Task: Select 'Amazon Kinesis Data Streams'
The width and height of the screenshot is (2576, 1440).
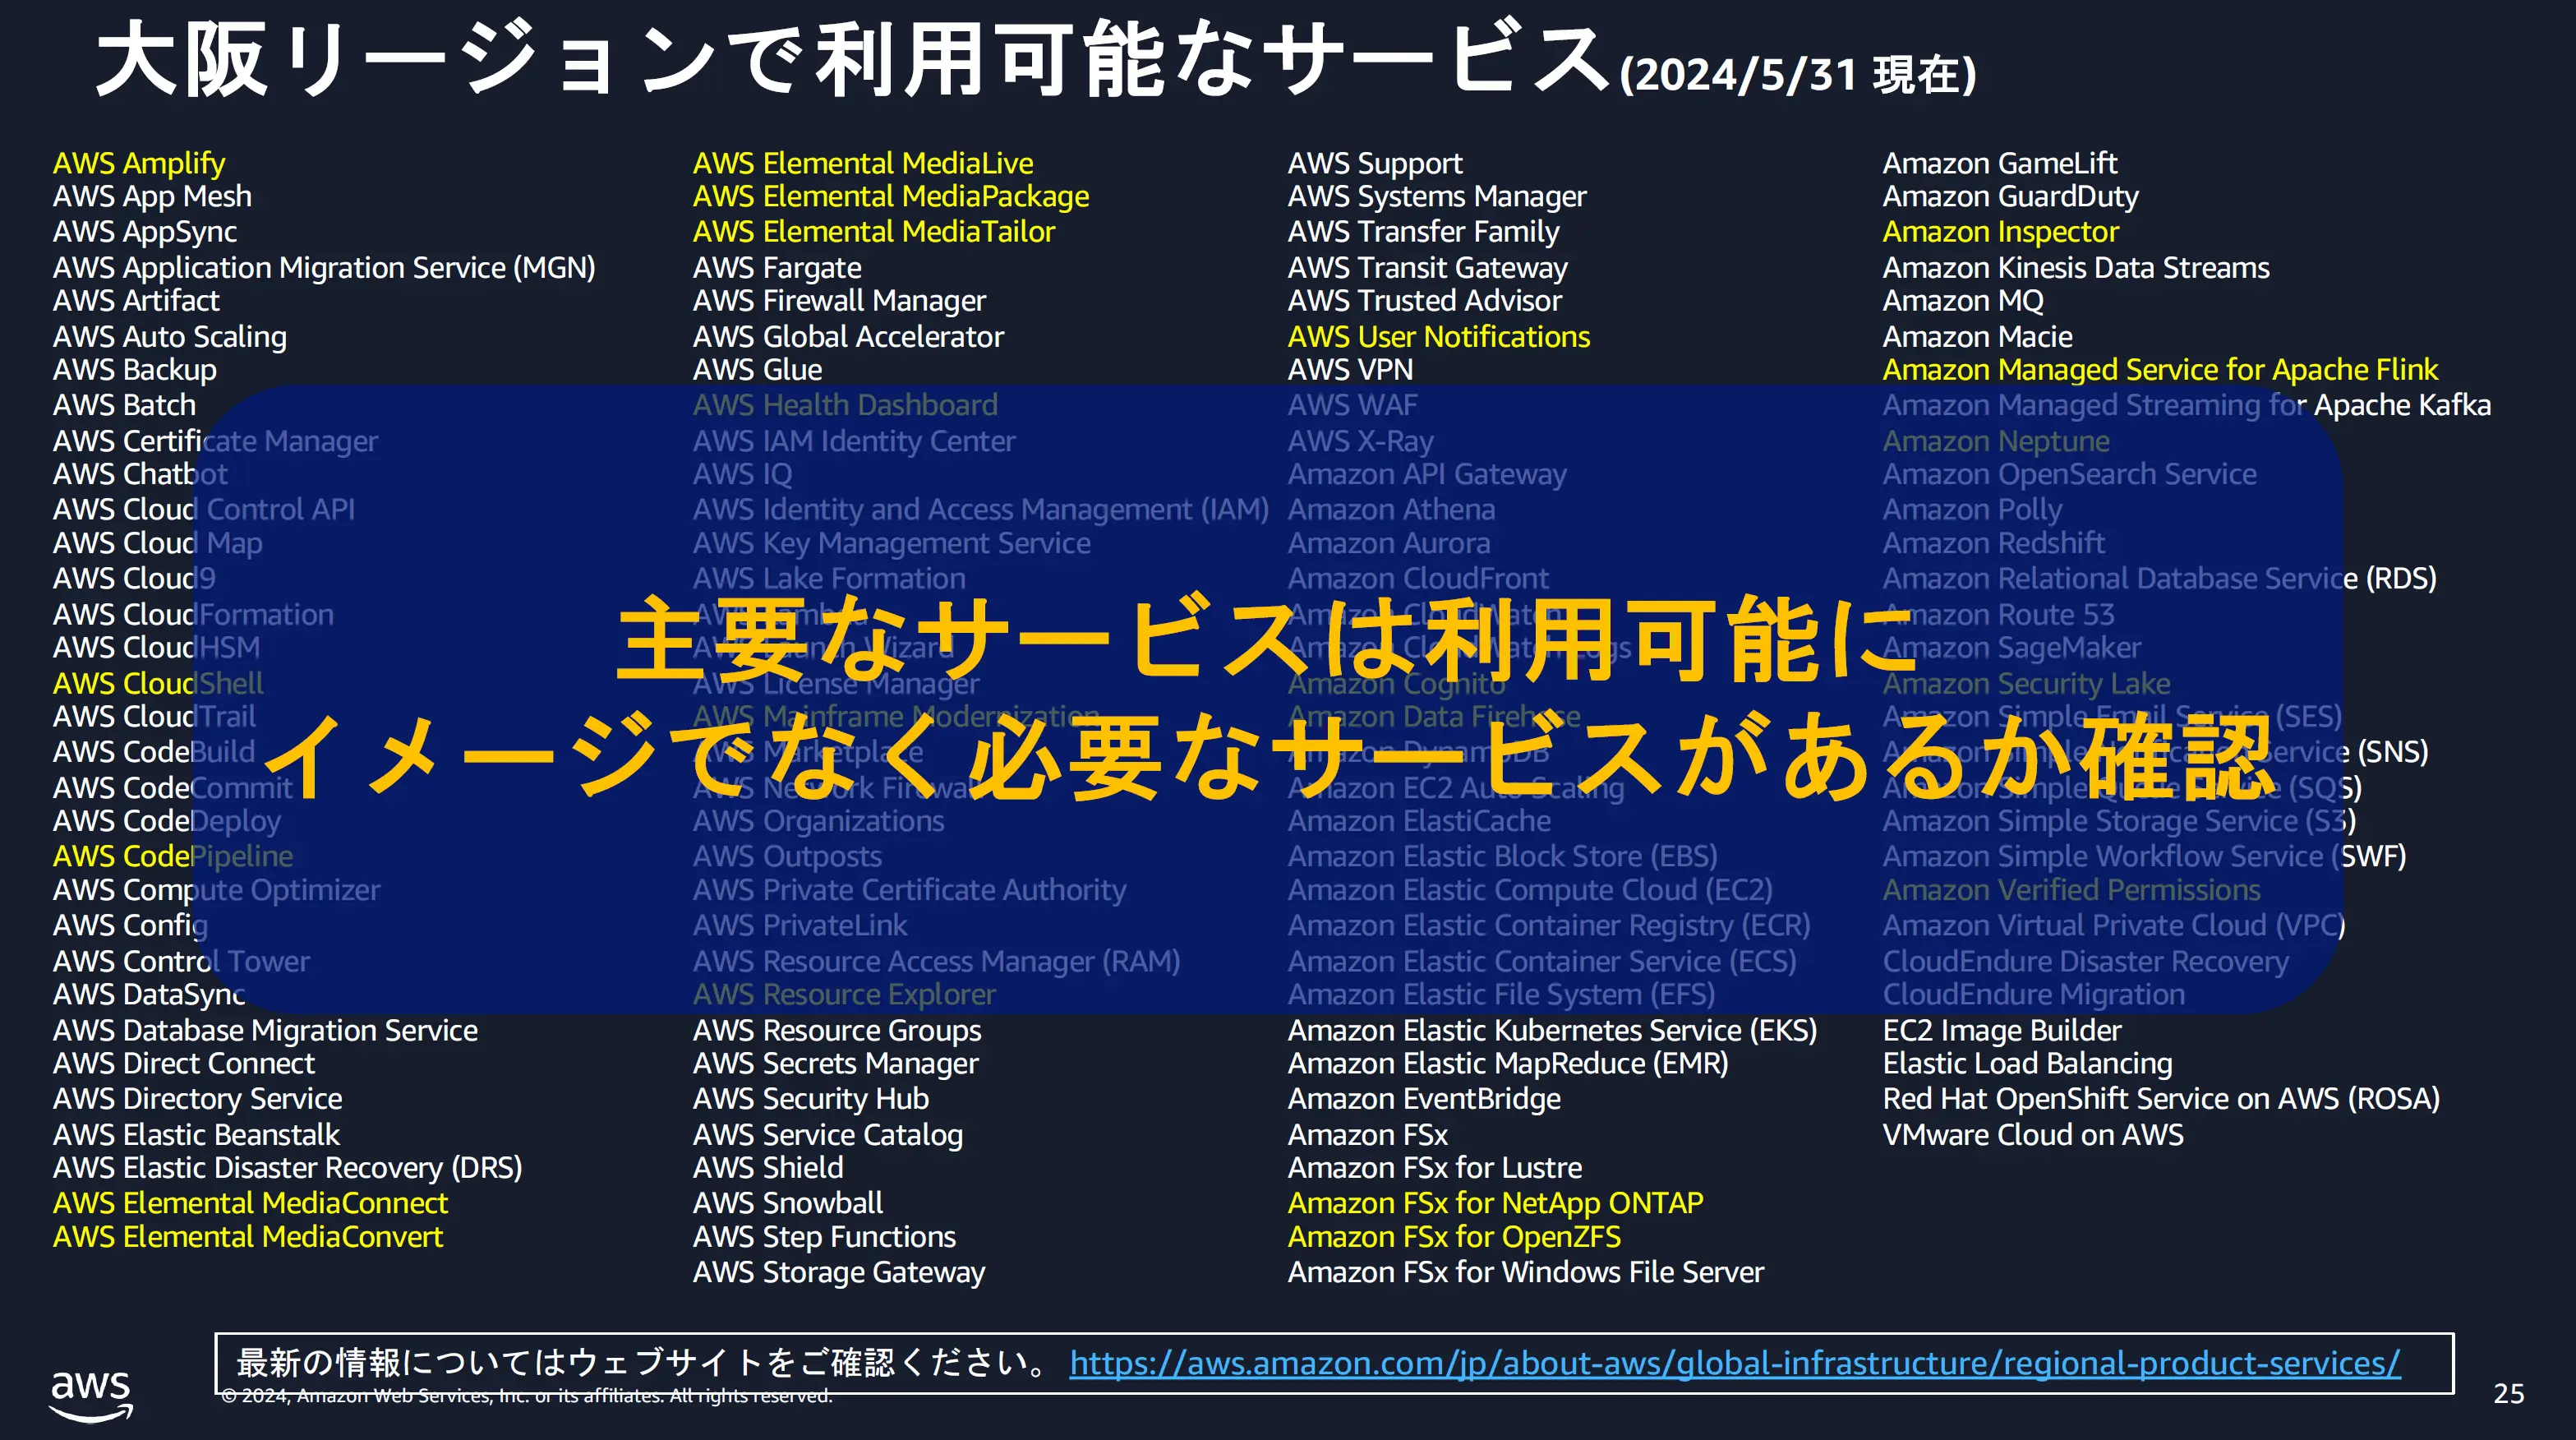Action: (x=2076, y=268)
